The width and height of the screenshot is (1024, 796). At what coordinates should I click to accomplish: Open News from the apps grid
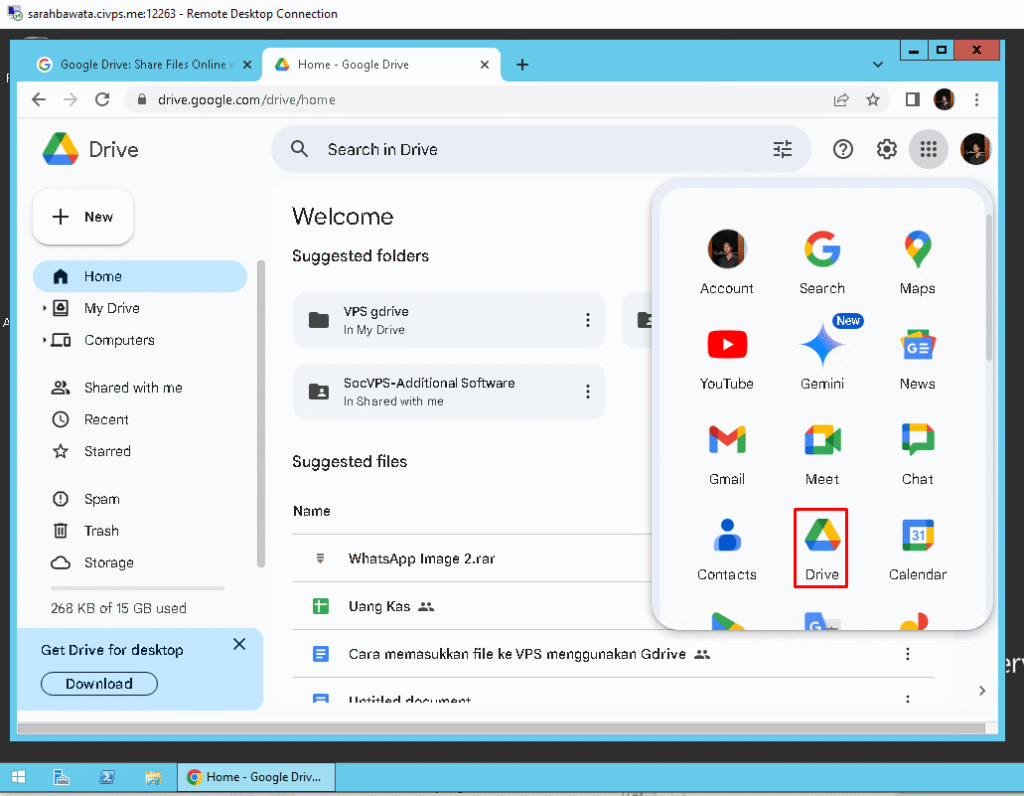917,358
